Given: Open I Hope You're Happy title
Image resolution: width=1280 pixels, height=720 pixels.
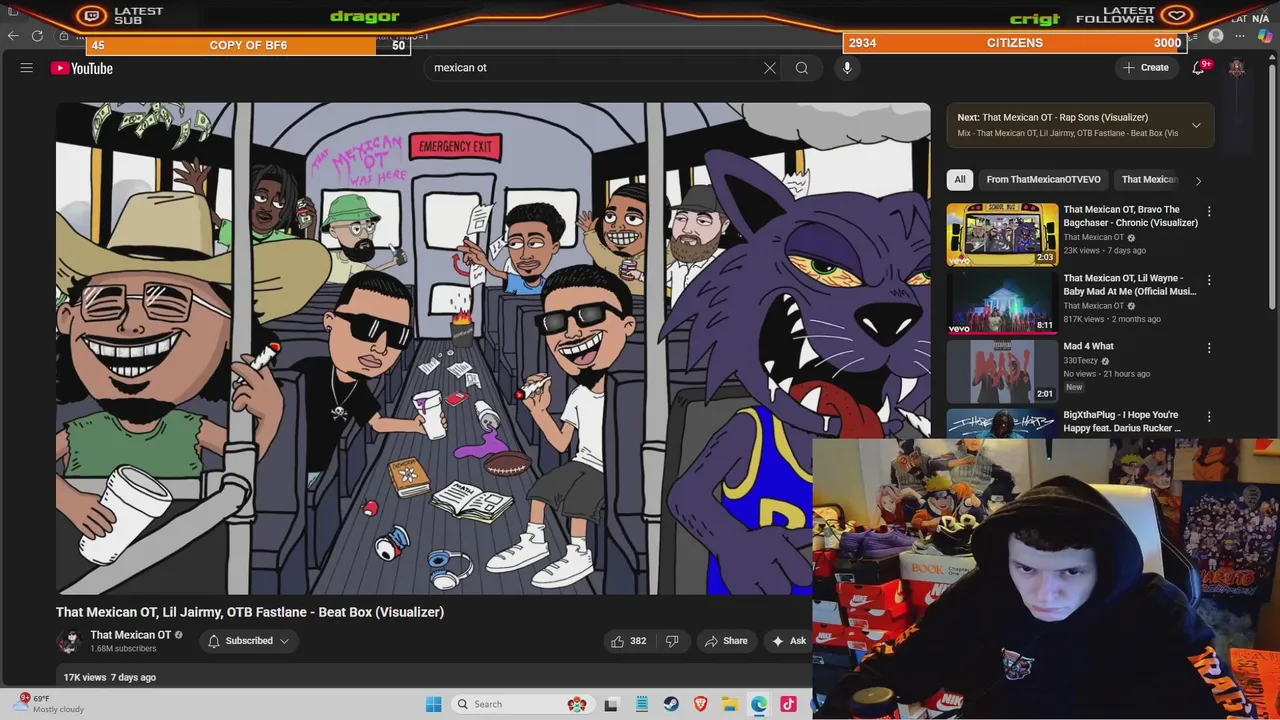Looking at the screenshot, I should point(1122,421).
